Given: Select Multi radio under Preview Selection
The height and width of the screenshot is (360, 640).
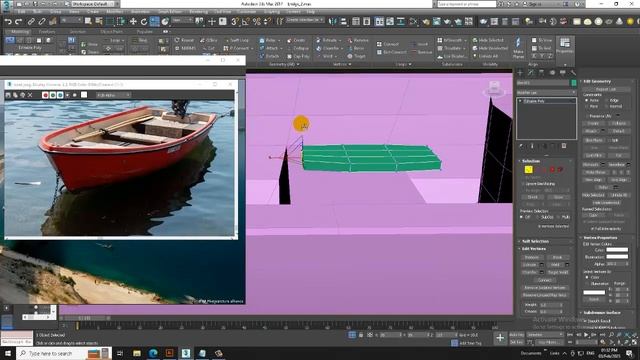Looking at the screenshot, I should [x=558, y=217].
